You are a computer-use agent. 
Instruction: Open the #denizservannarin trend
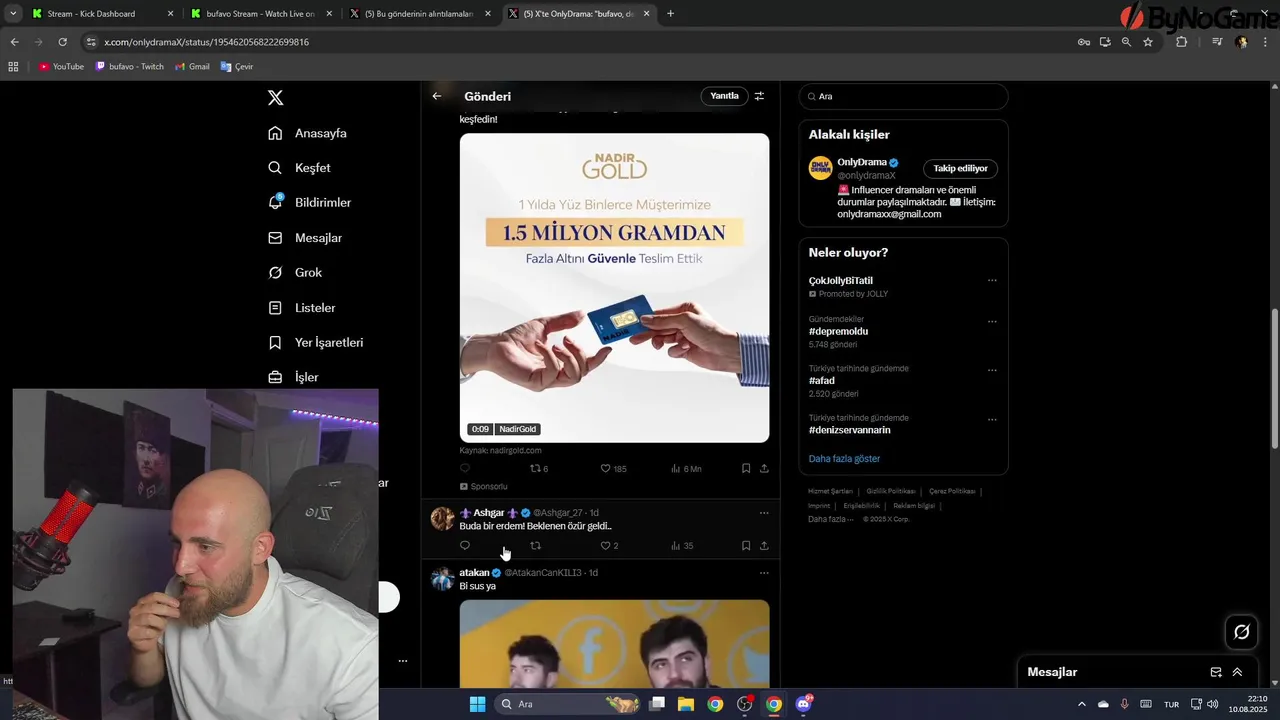point(849,430)
